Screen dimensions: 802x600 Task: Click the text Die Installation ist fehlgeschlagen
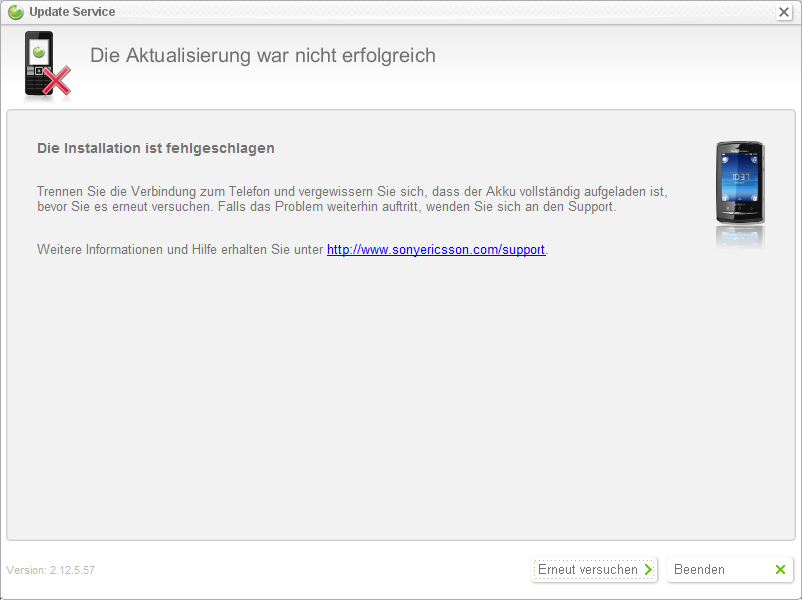[156, 148]
